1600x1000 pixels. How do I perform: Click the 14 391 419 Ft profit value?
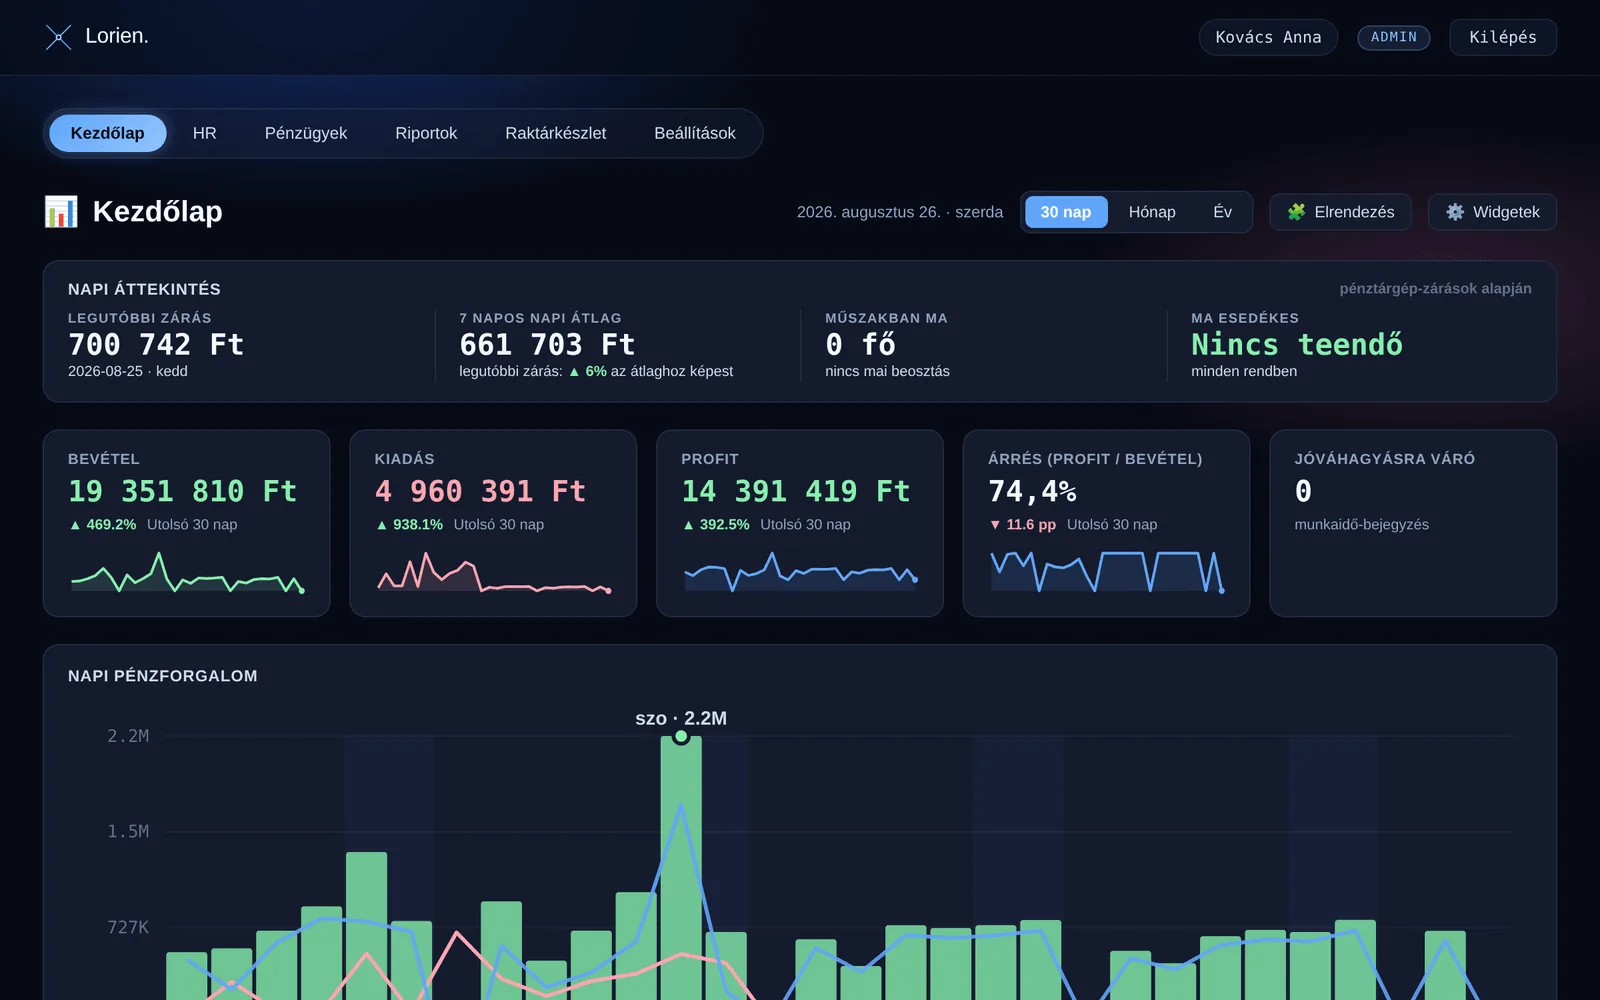tap(796, 491)
